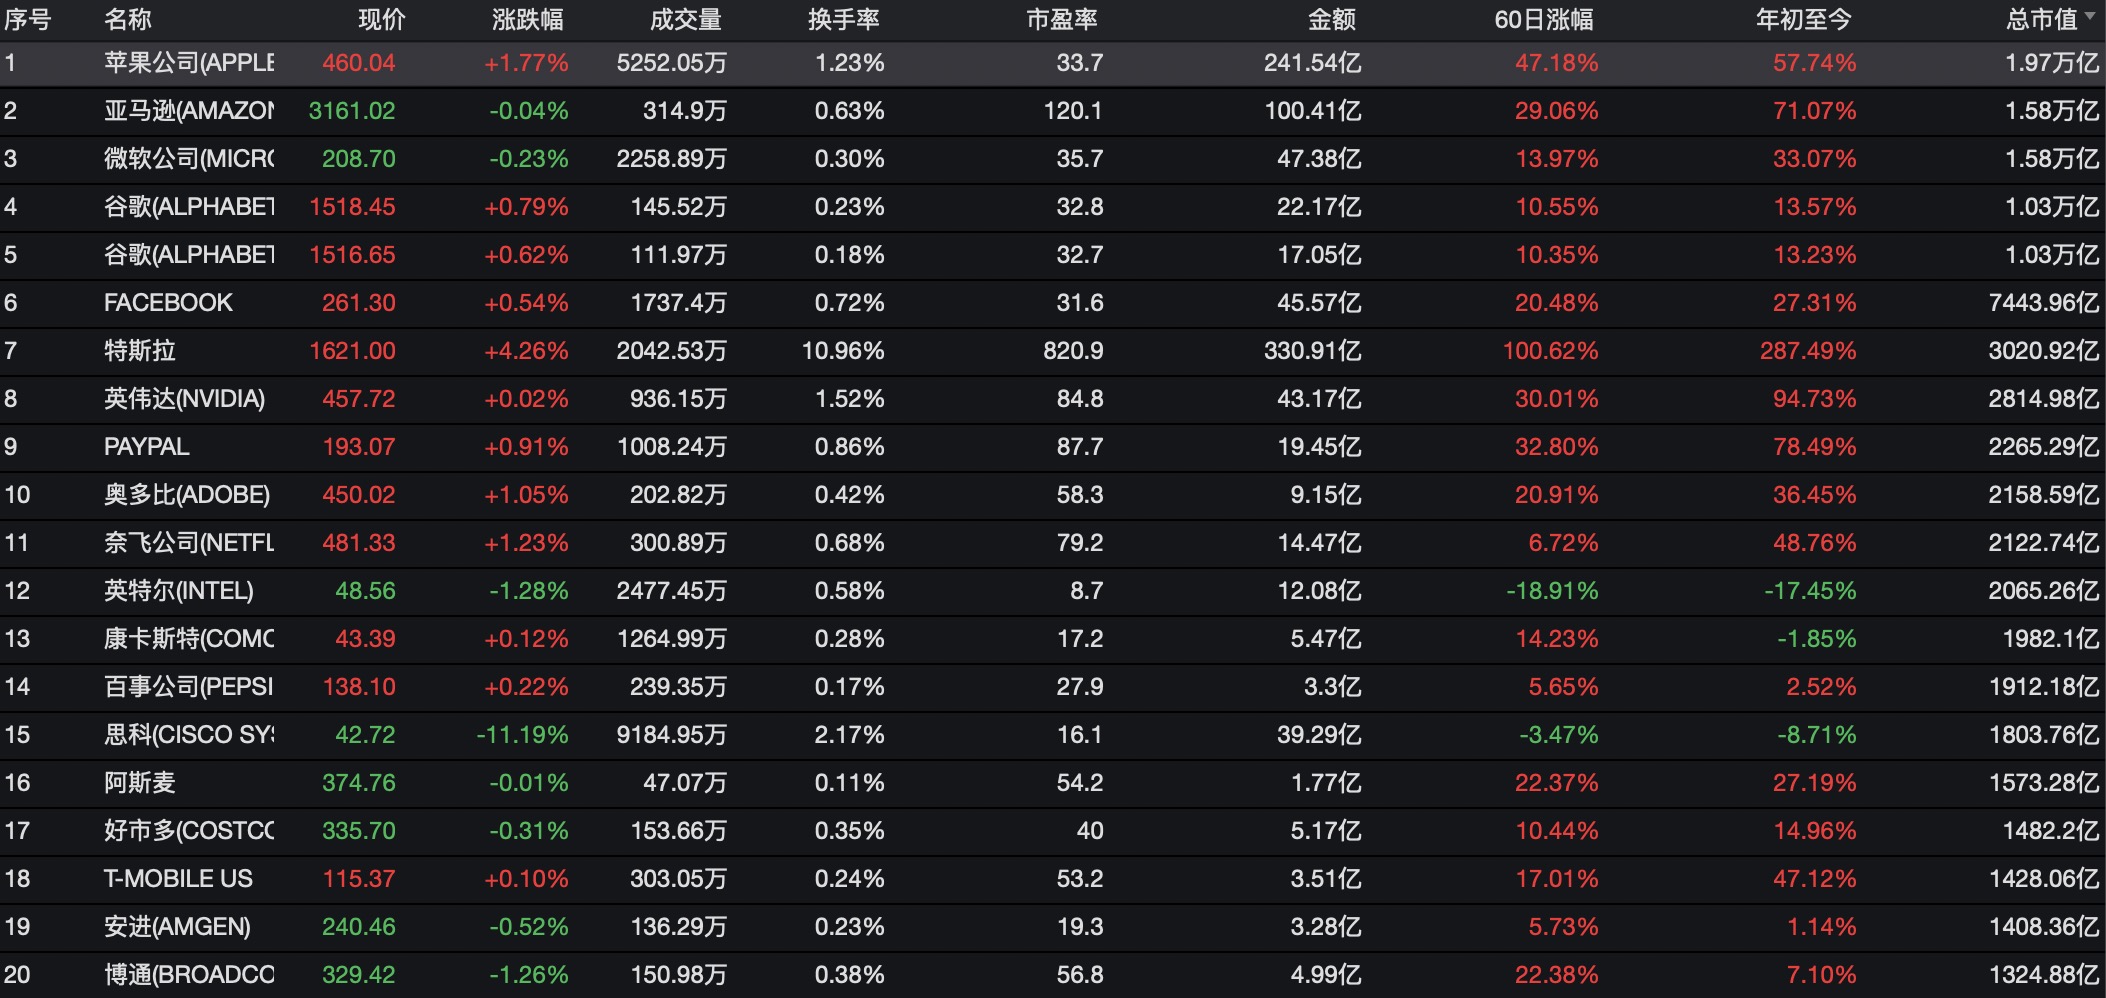
Task: Sort by the 换手率 column header
Action: [844, 19]
